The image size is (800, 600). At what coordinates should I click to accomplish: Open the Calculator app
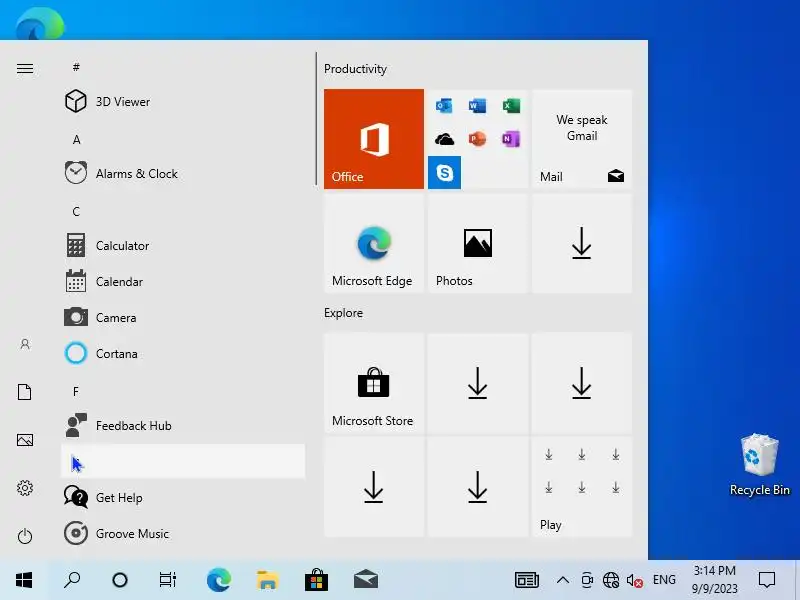pos(183,245)
